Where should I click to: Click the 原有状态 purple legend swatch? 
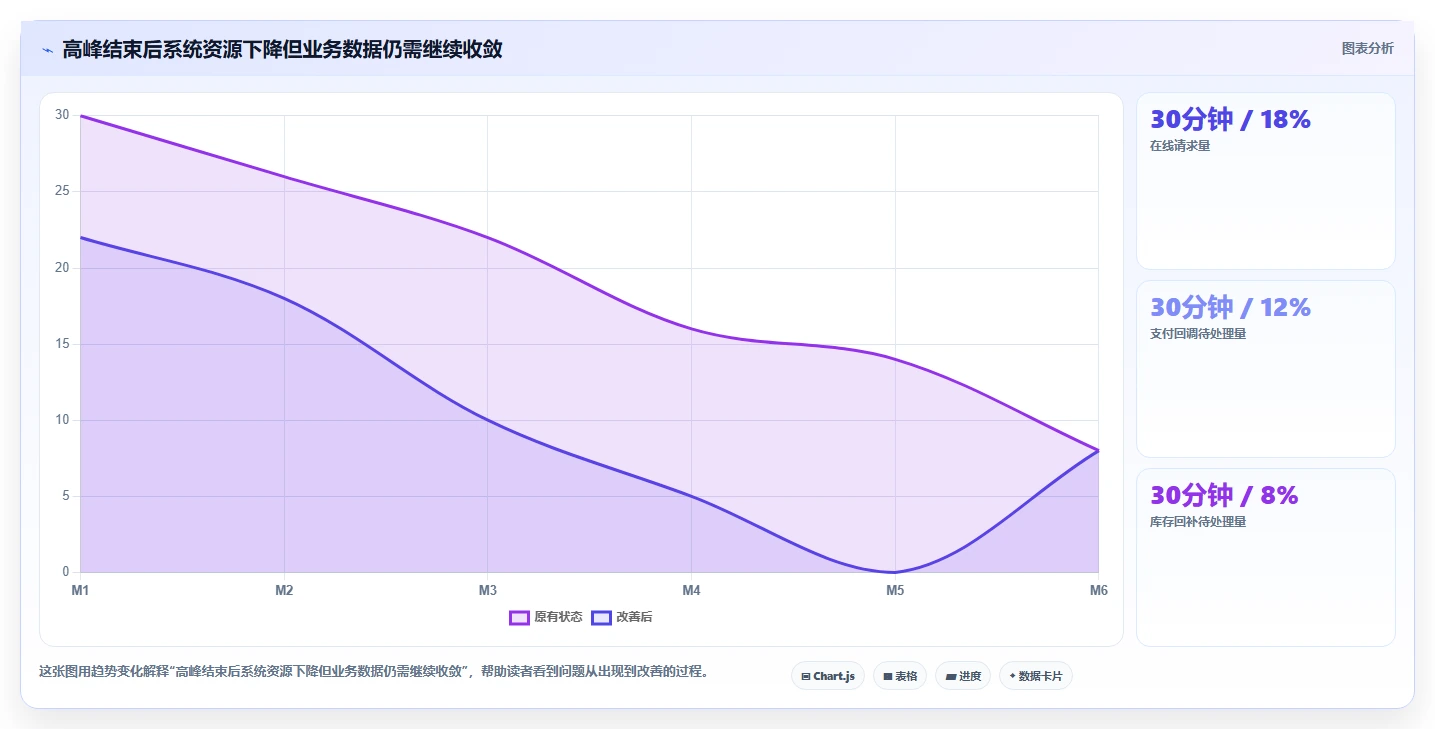click(x=519, y=617)
